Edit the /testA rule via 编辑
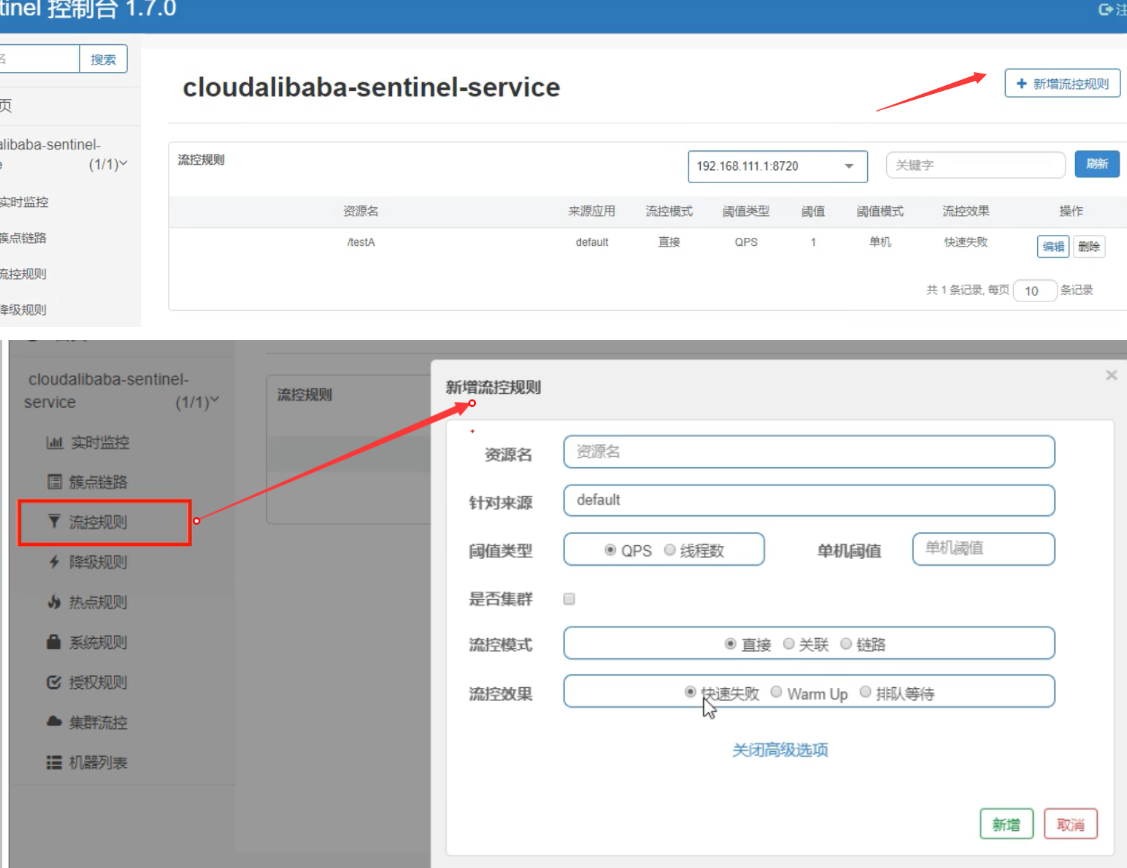The image size is (1127, 868). 1053,246
